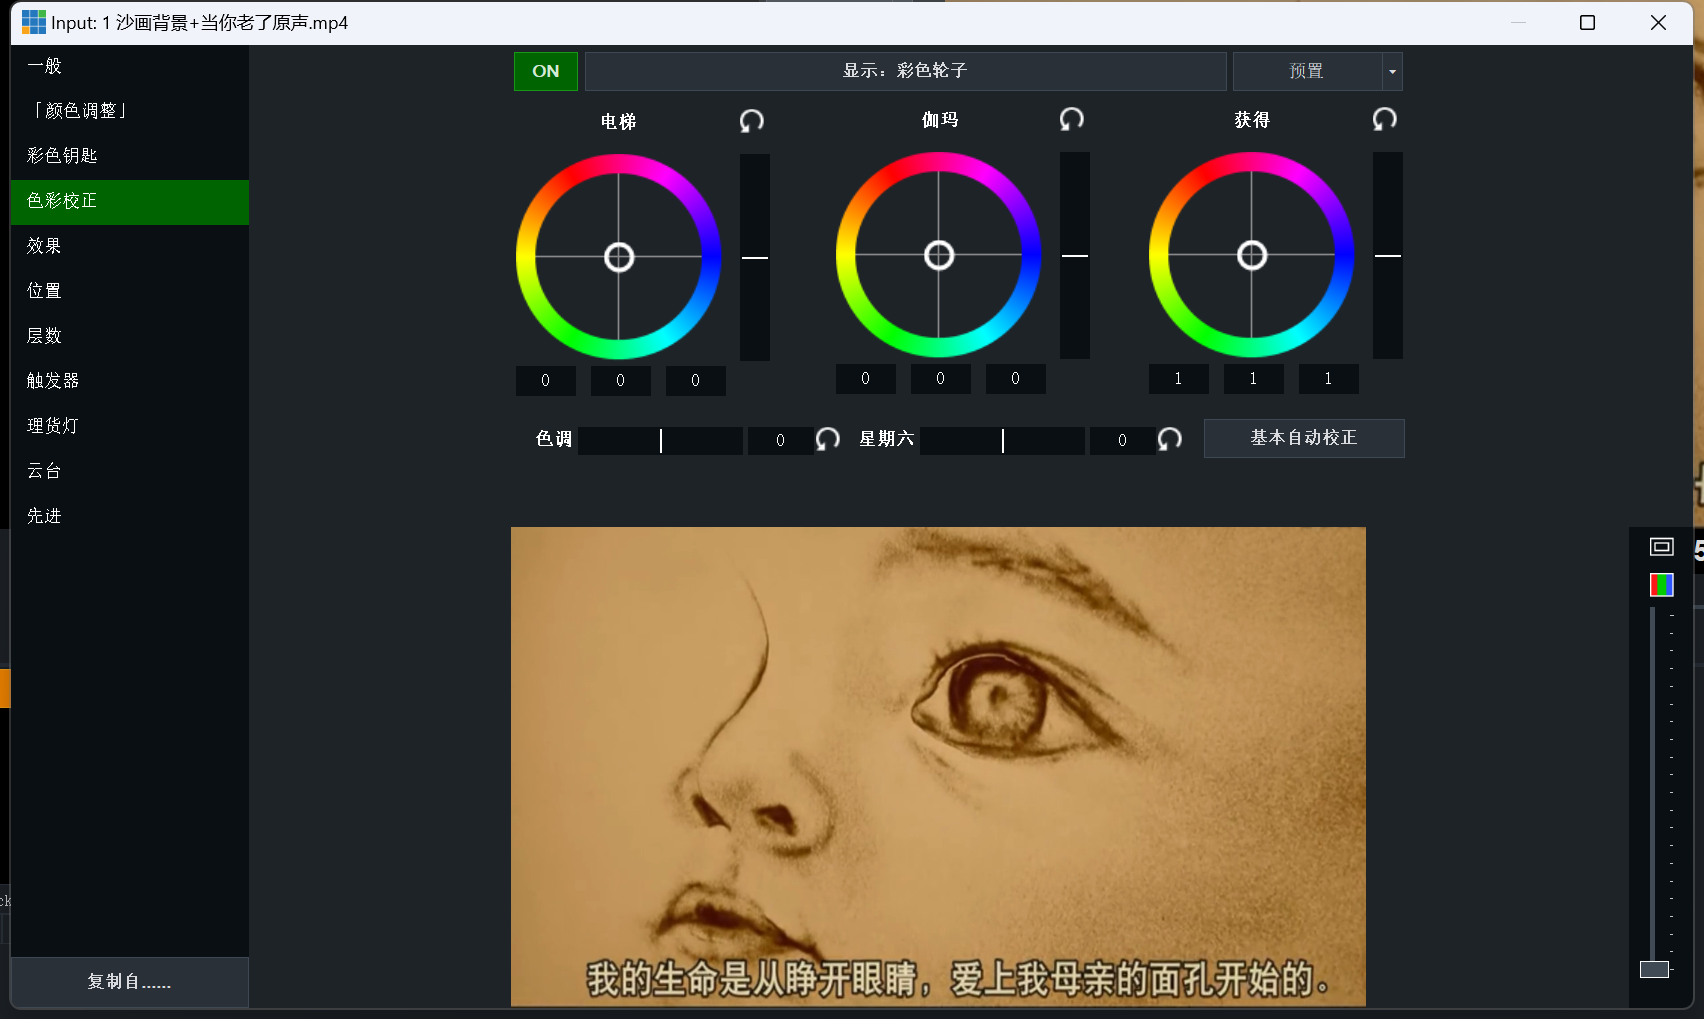1704x1019 pixels.
Task: Open the 预置 presets button
Action: click(x=1306, y=71)
